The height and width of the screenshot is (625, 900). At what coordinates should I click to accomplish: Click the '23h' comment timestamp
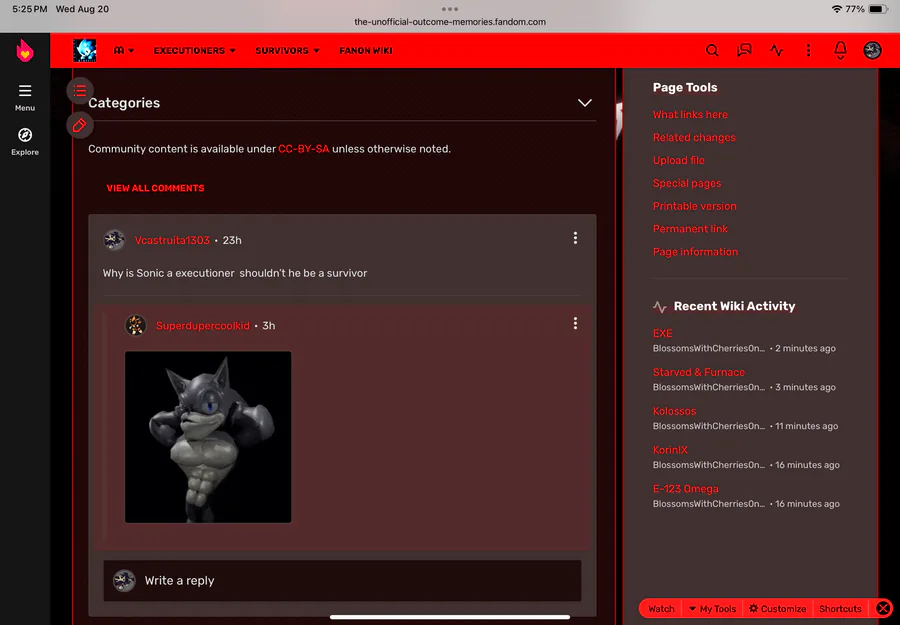(232, 240)
